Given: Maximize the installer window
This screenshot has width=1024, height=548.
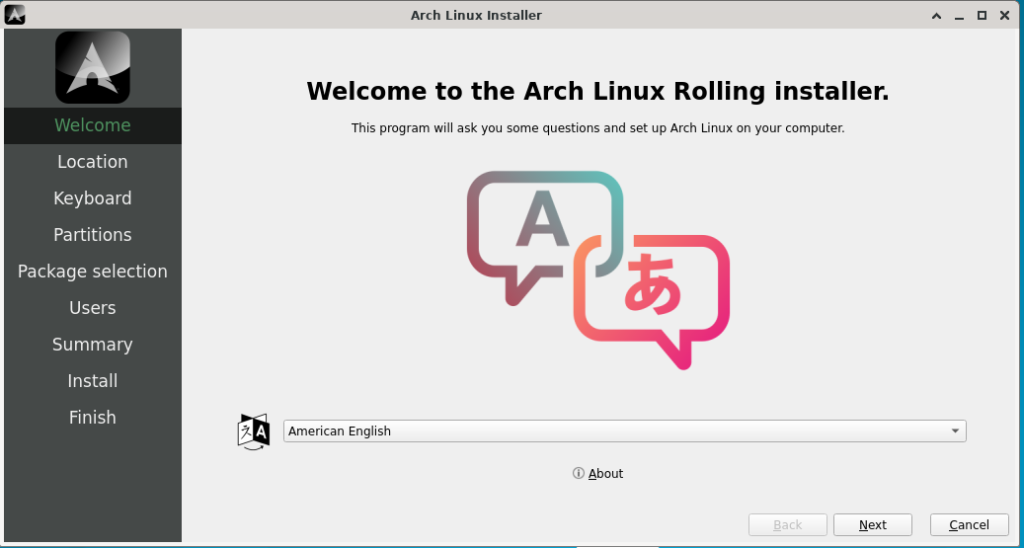Looking at the screenshot, I should pyautogui.click(x=982, y=16).
